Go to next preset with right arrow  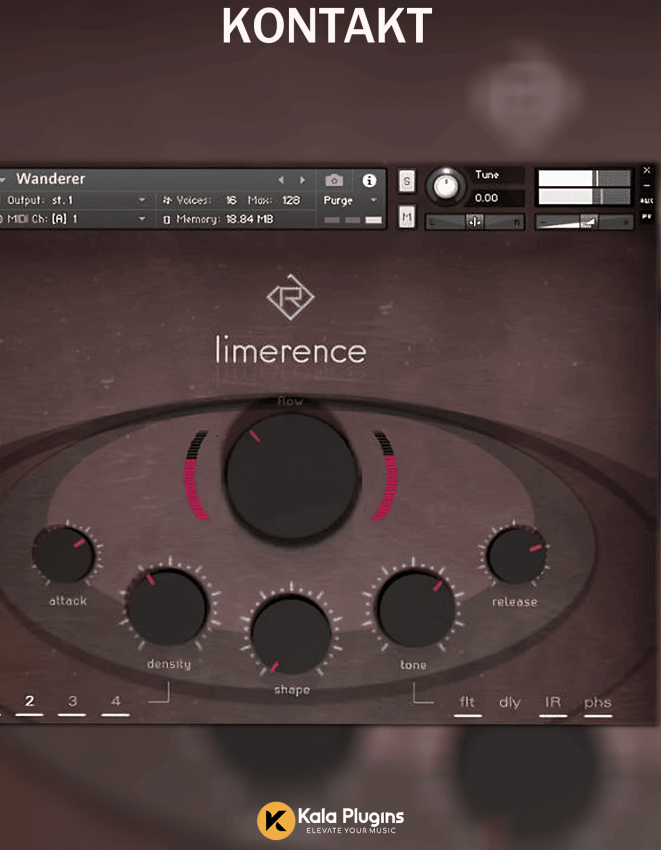(302, 180)
